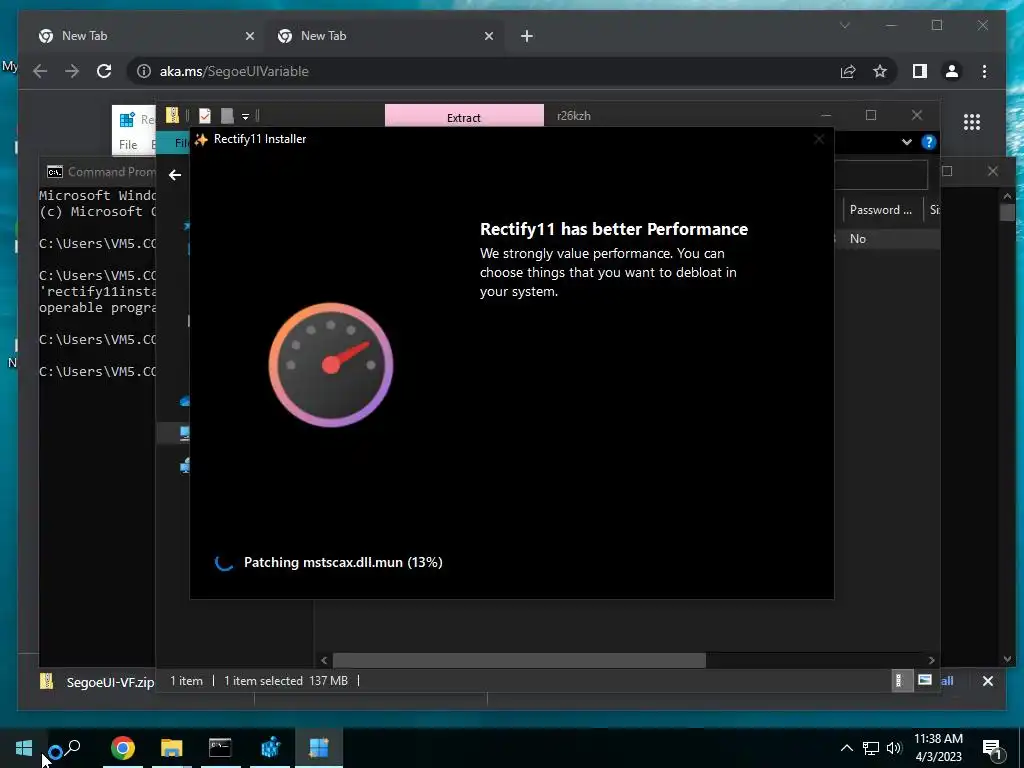Open a new Chrome tab
This screenshot has height=768, width=1024.
click(x=527, y=37)
